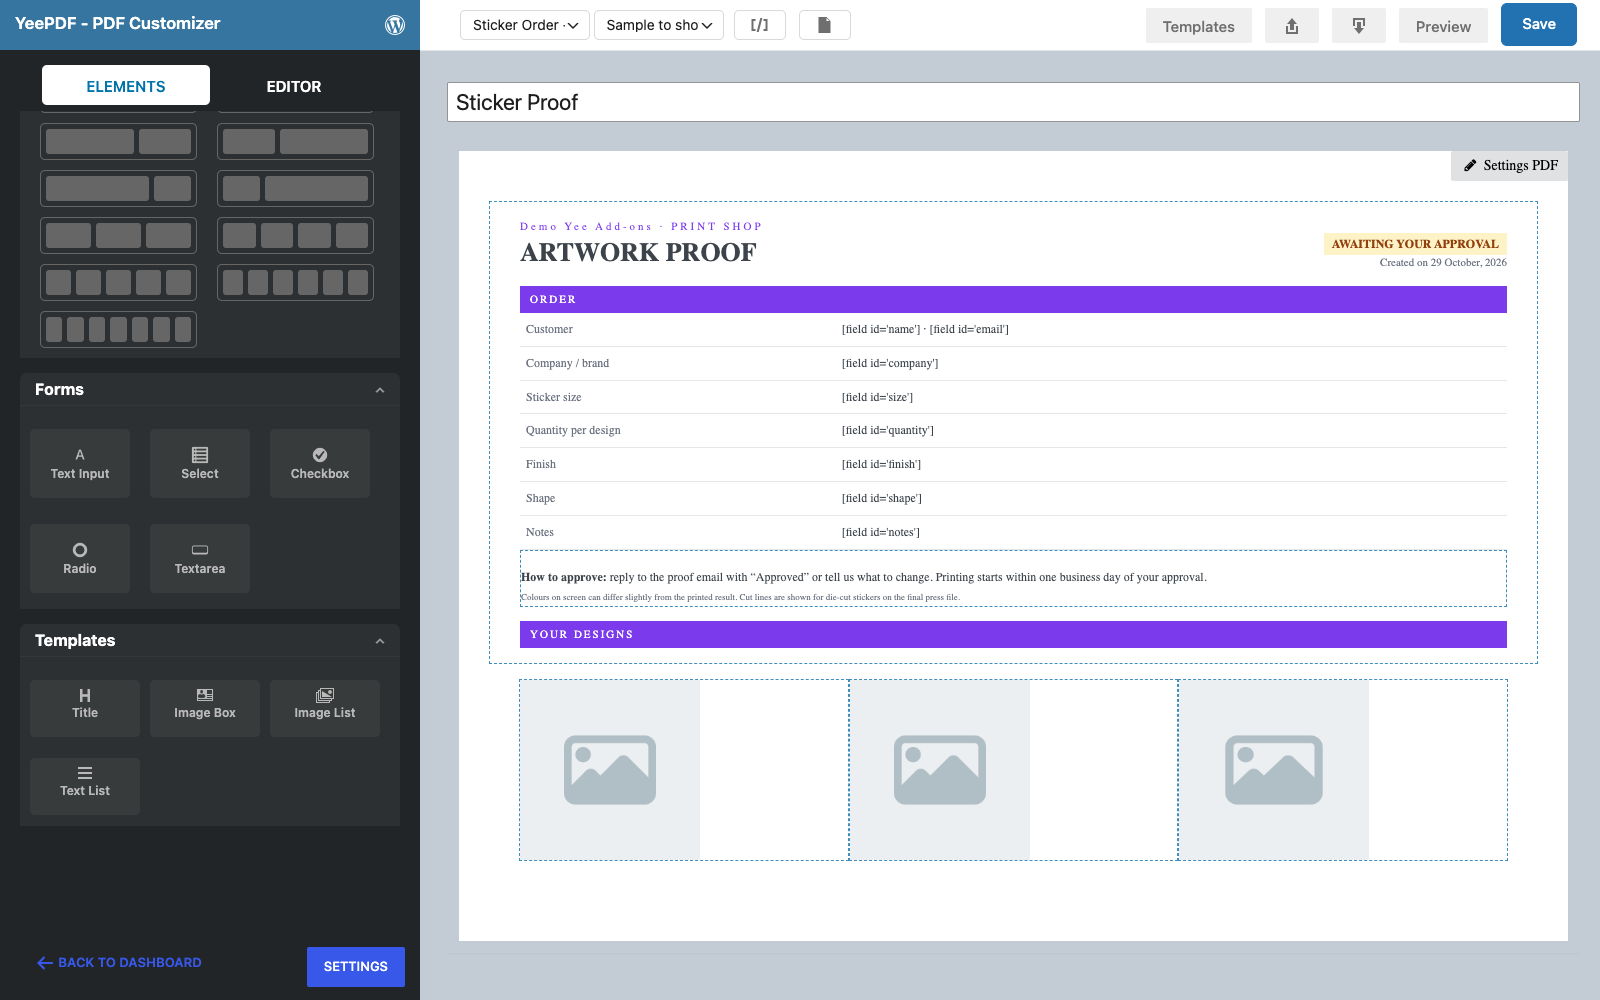Collapse the Templates section
The height and width of the screenshot is (1000, 1600).
tap(380, 641)
